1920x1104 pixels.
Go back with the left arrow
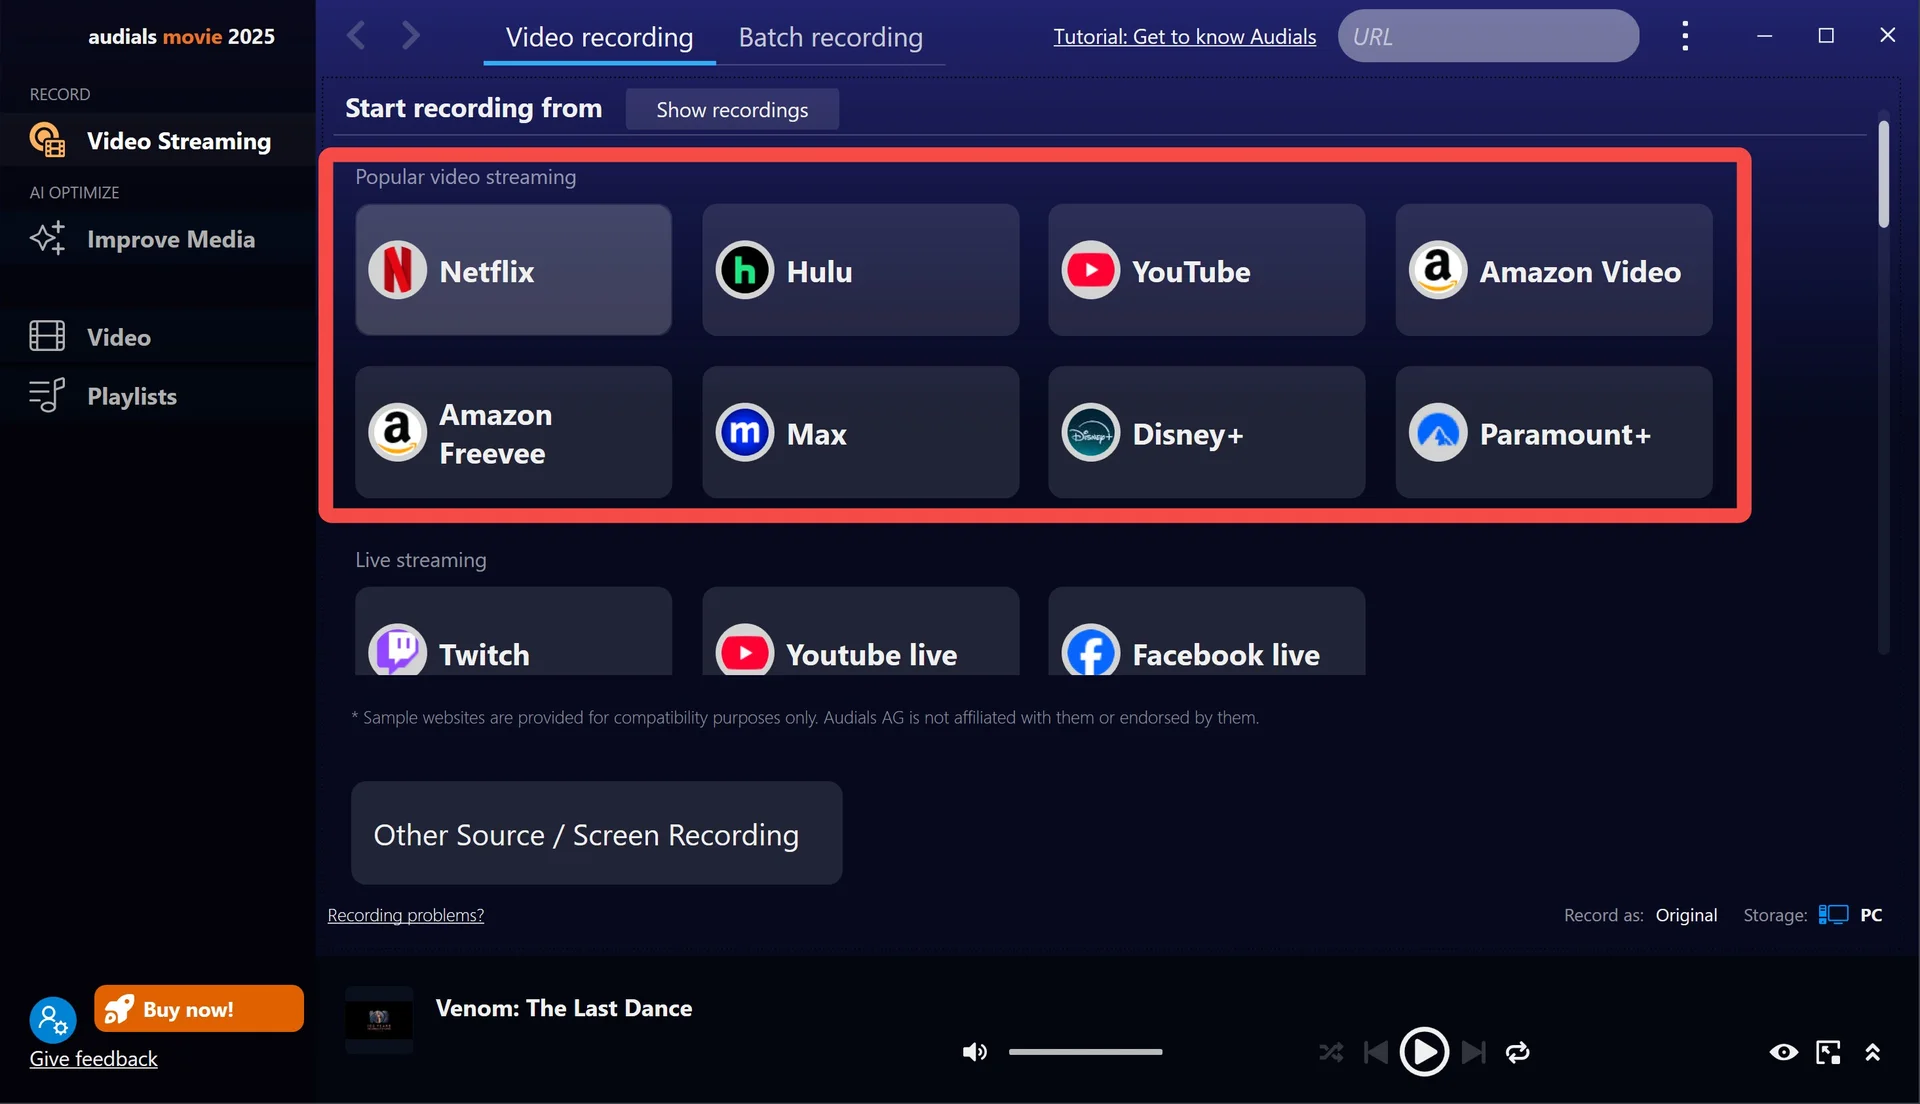point(356,36)
